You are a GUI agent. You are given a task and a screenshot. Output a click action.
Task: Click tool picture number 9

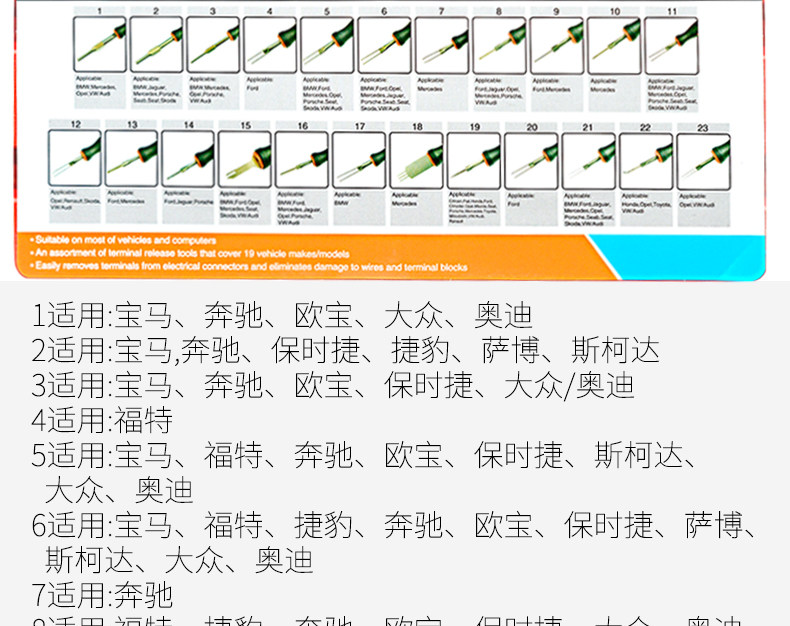click(x=557, y=45)
